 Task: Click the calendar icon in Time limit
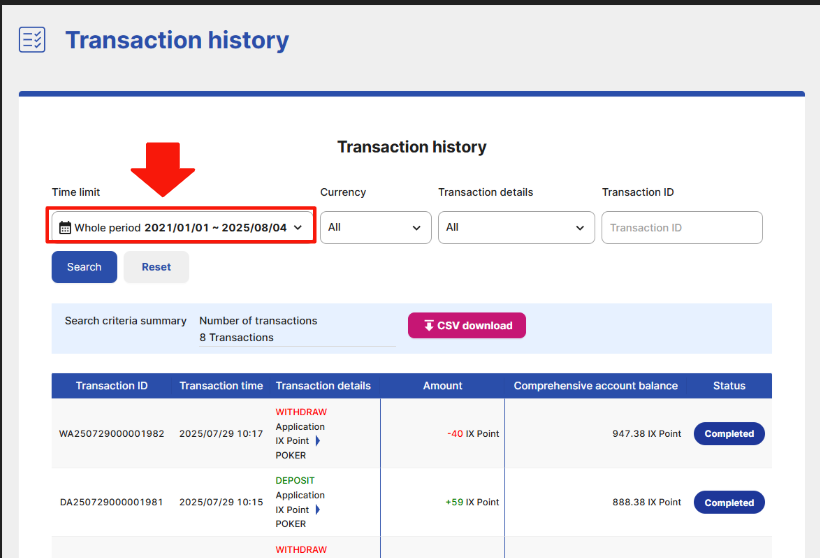(x=65, y=227)
